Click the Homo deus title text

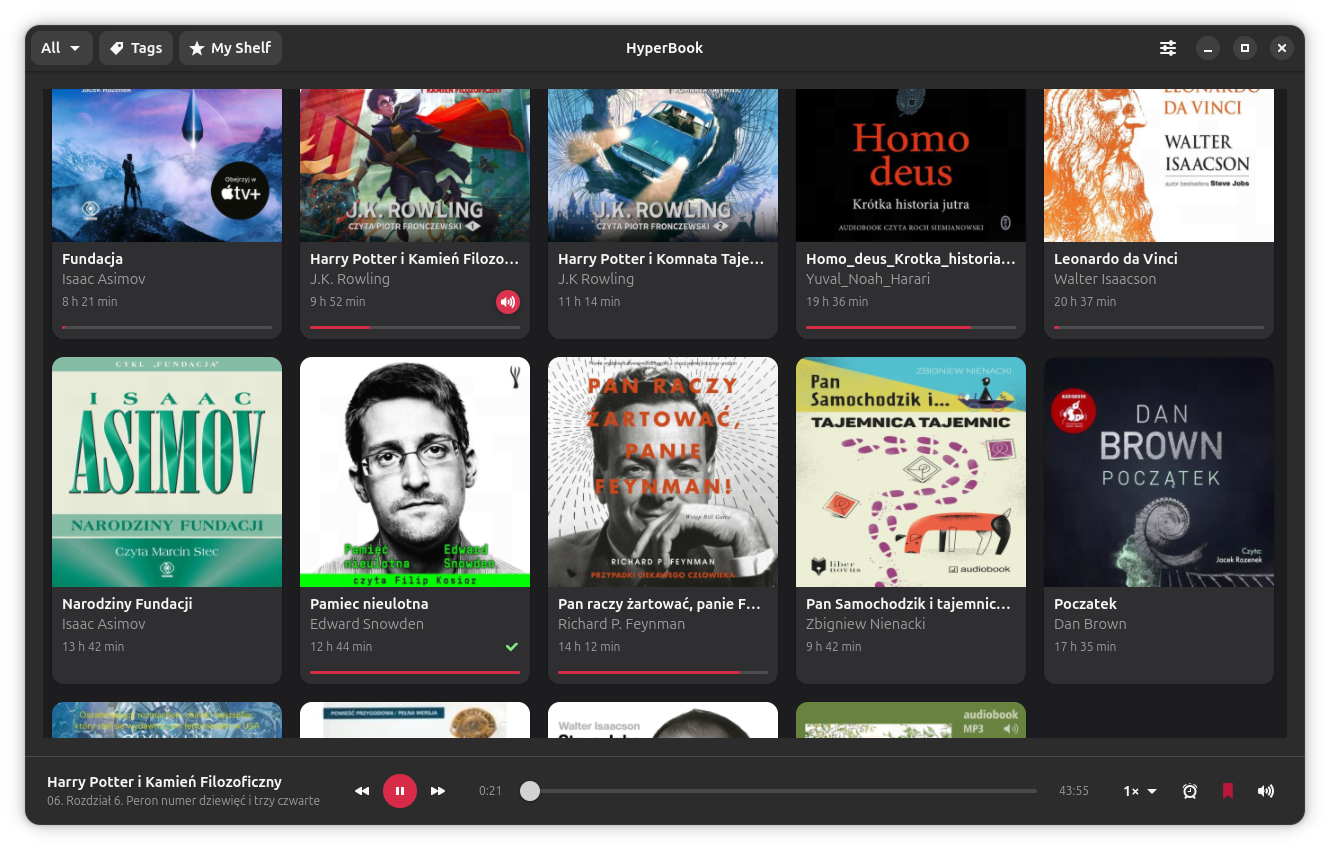910,259
